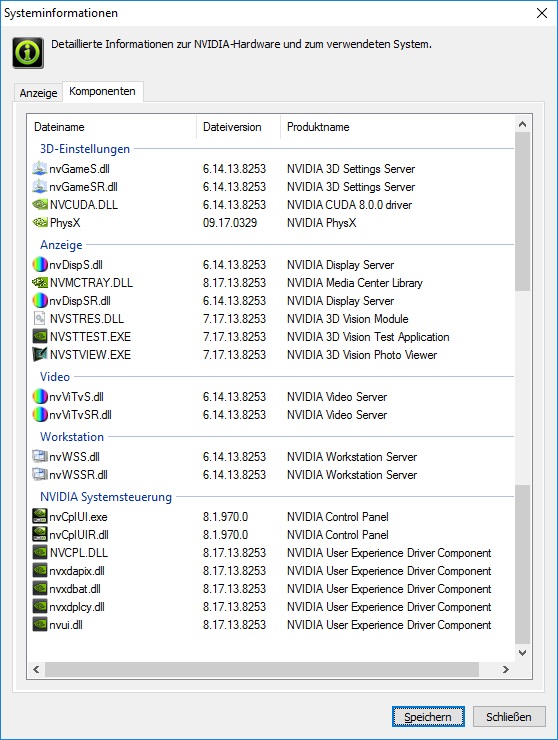Click the horizontal scrollbar thumb
The image size is (558, 740).
(262, 669)
